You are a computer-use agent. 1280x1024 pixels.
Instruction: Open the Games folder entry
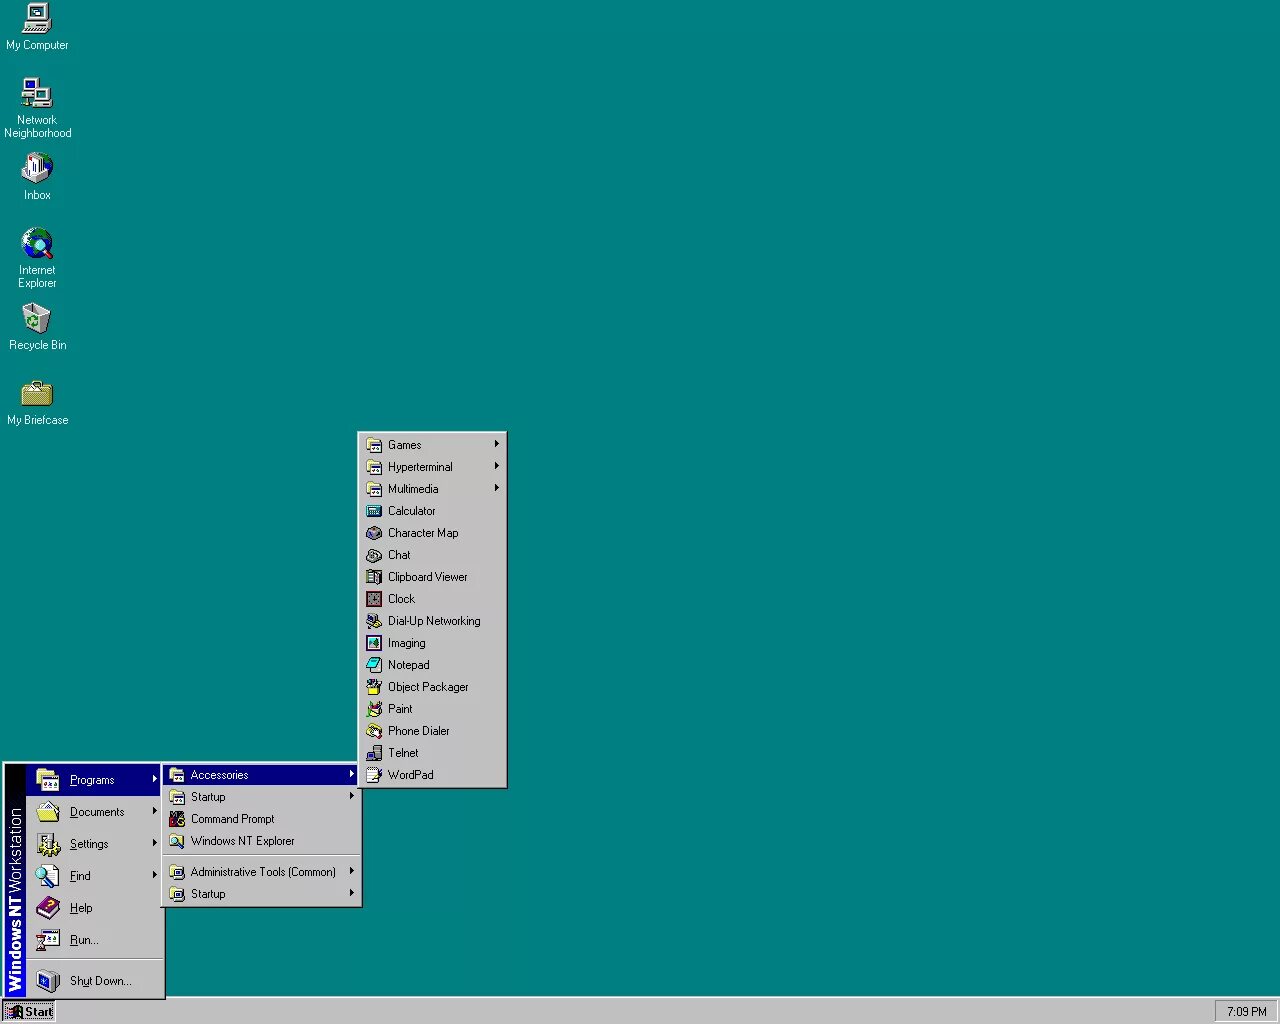[432, 445]
